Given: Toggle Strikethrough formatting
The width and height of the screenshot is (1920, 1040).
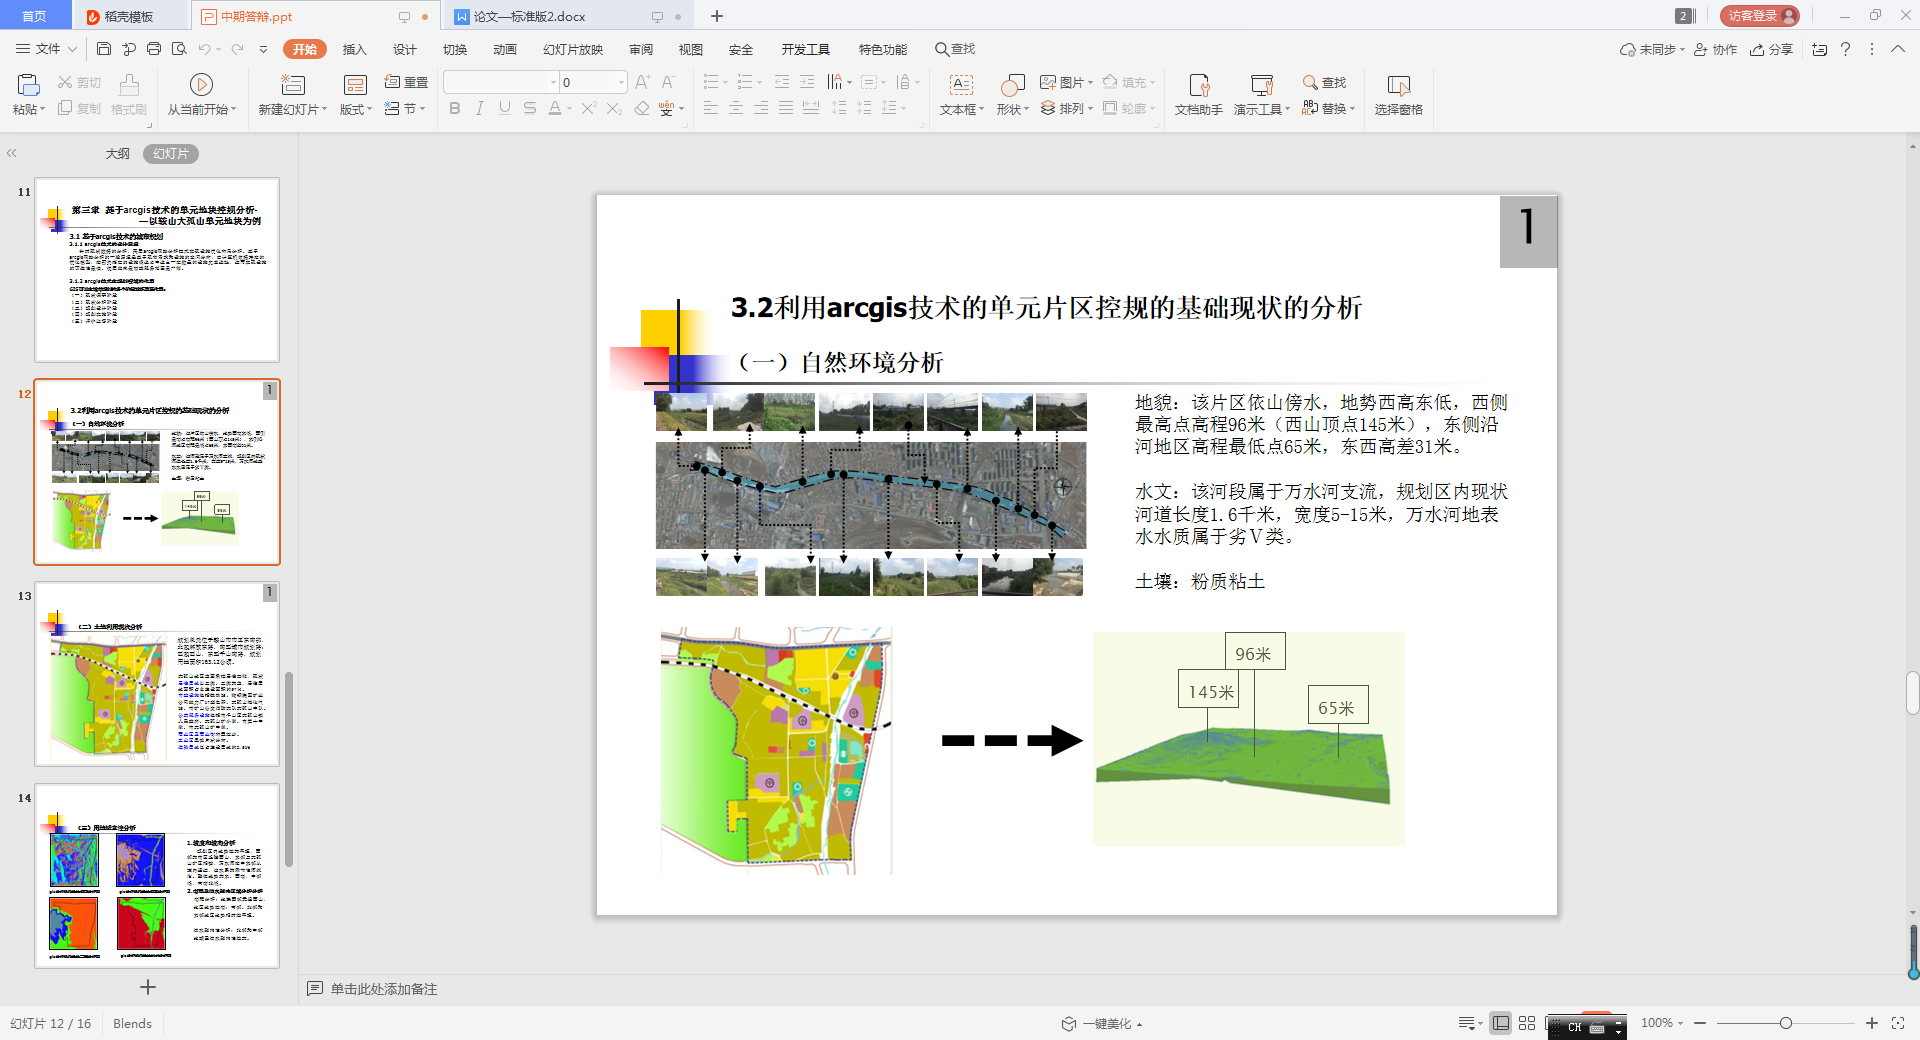Looking at the screenshot, I should [530, 108].
